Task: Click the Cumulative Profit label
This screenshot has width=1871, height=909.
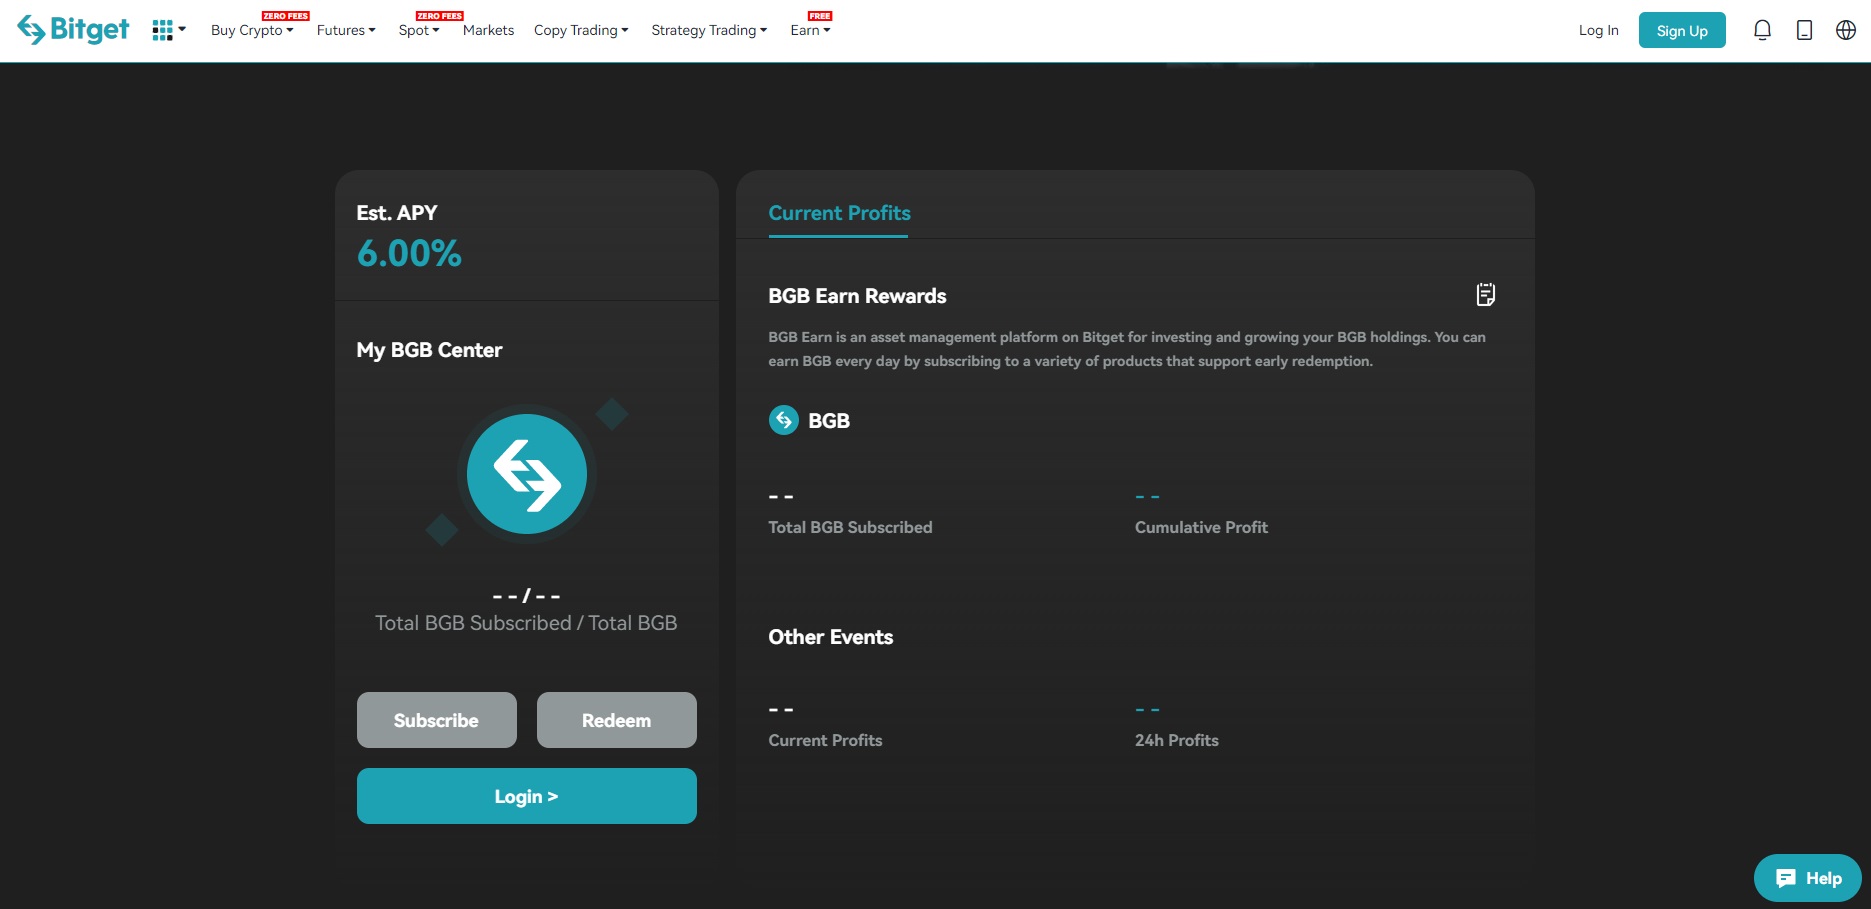Action: 1201,527
